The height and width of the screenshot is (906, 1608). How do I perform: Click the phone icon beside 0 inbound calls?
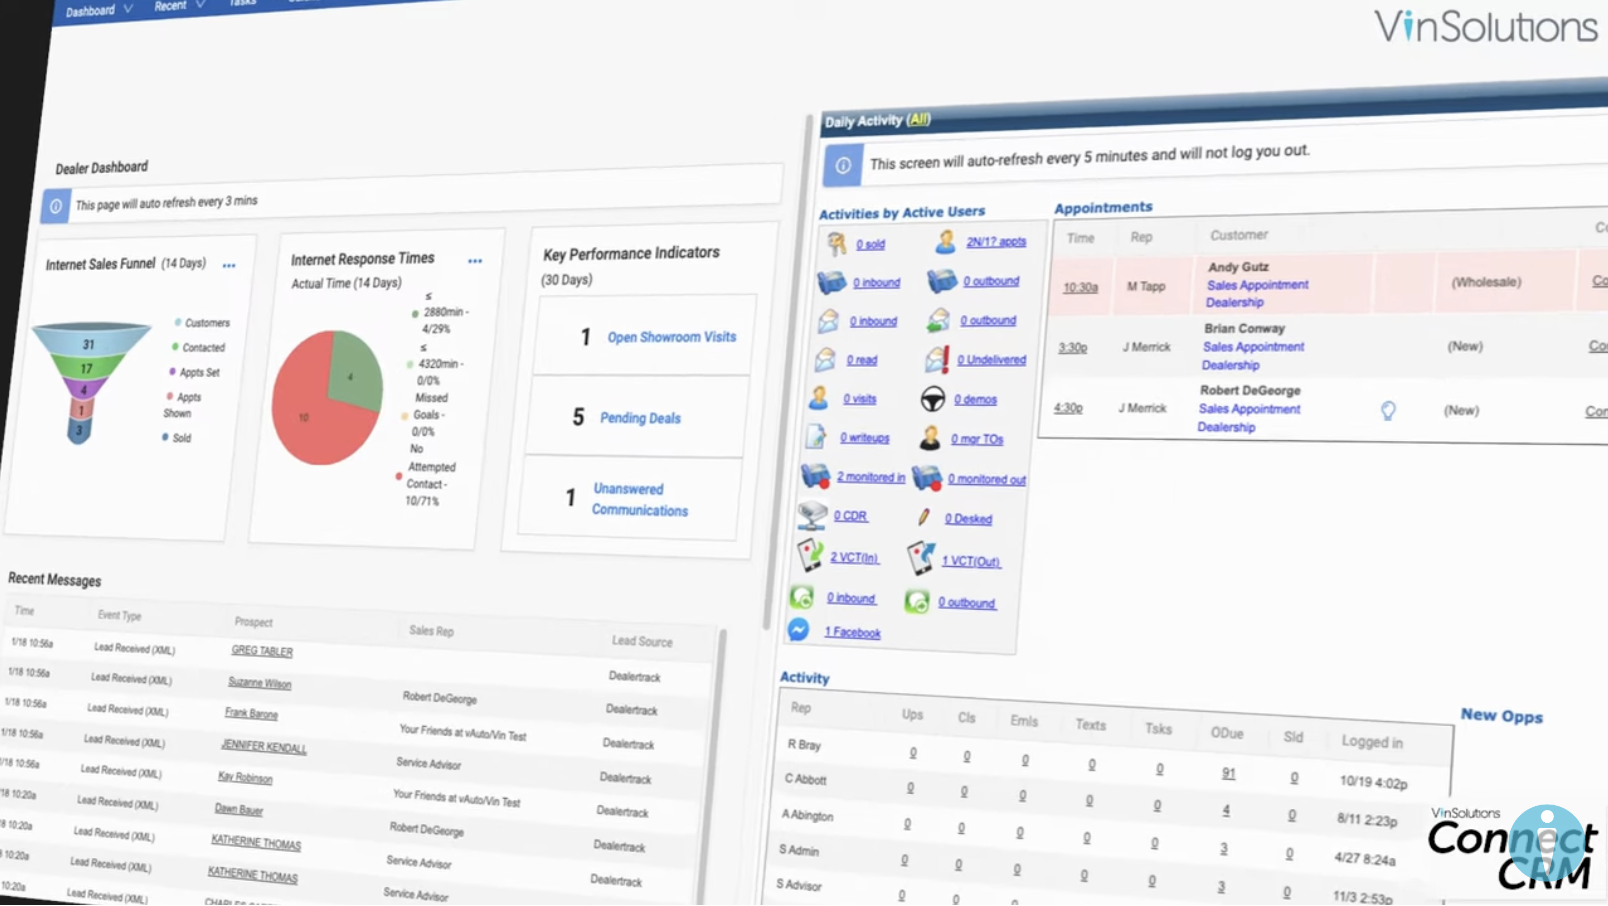(832, 282)
